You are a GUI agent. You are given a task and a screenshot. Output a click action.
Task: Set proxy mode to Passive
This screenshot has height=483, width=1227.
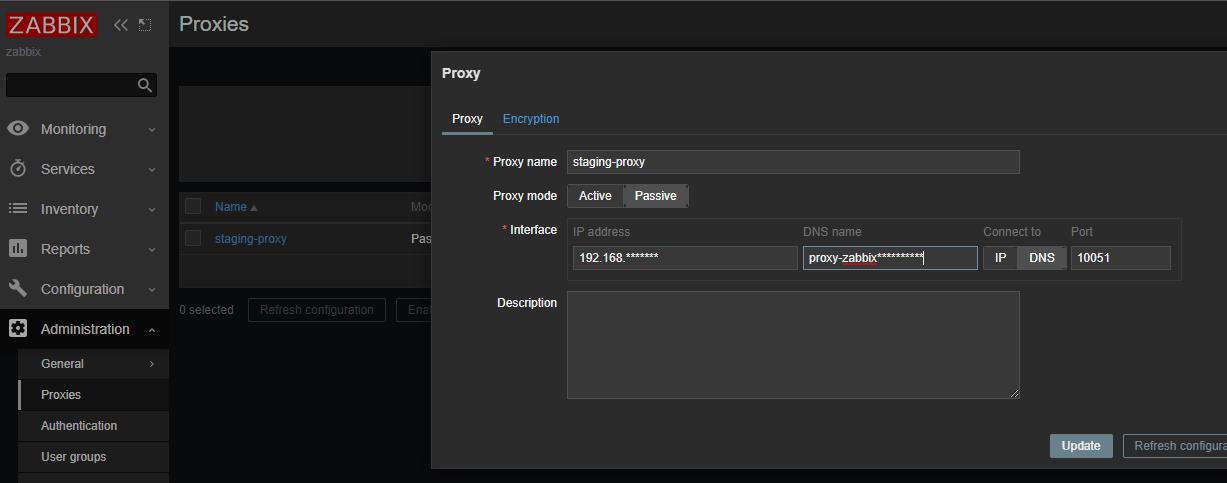[656, 196]
